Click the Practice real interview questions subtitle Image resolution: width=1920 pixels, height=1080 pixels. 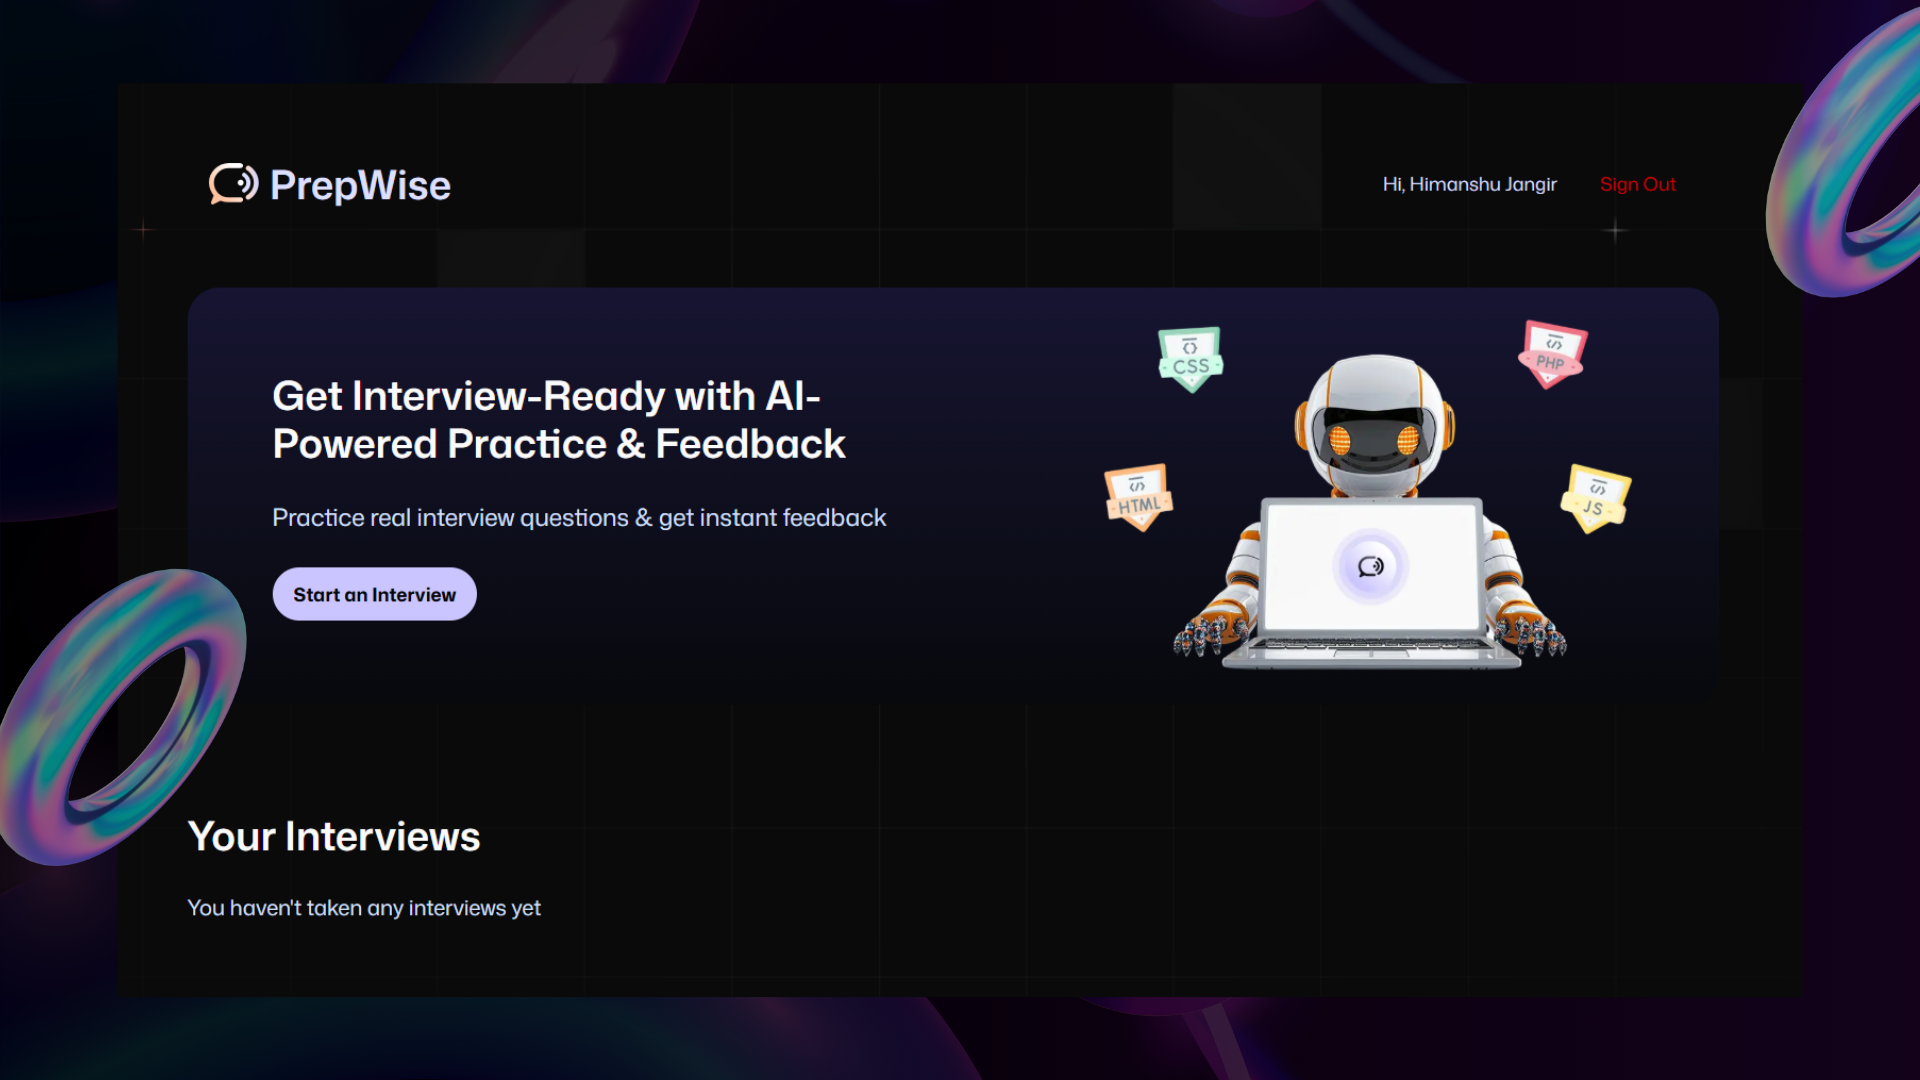[x=579, y=518]
